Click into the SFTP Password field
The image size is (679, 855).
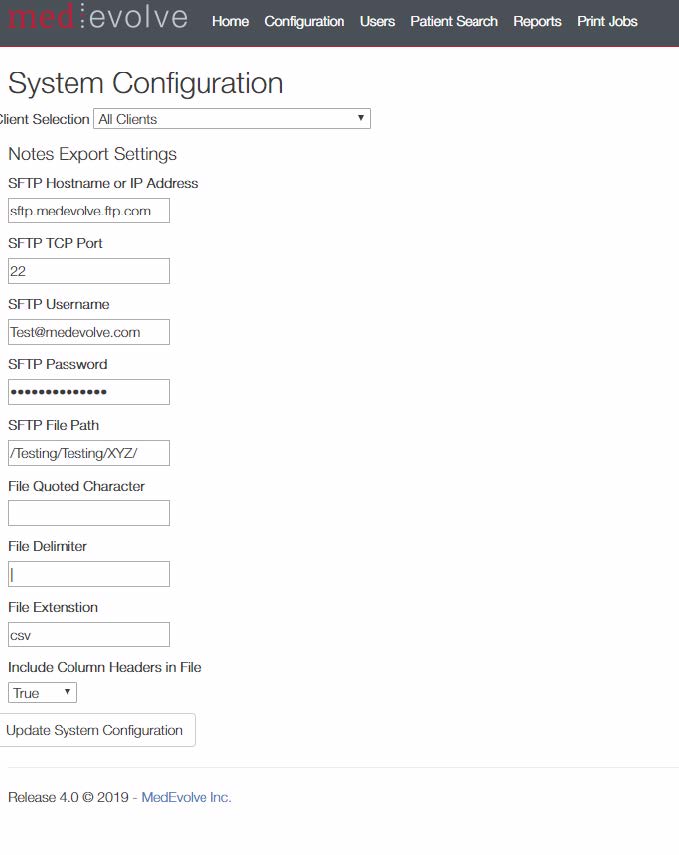coord(89,392)
